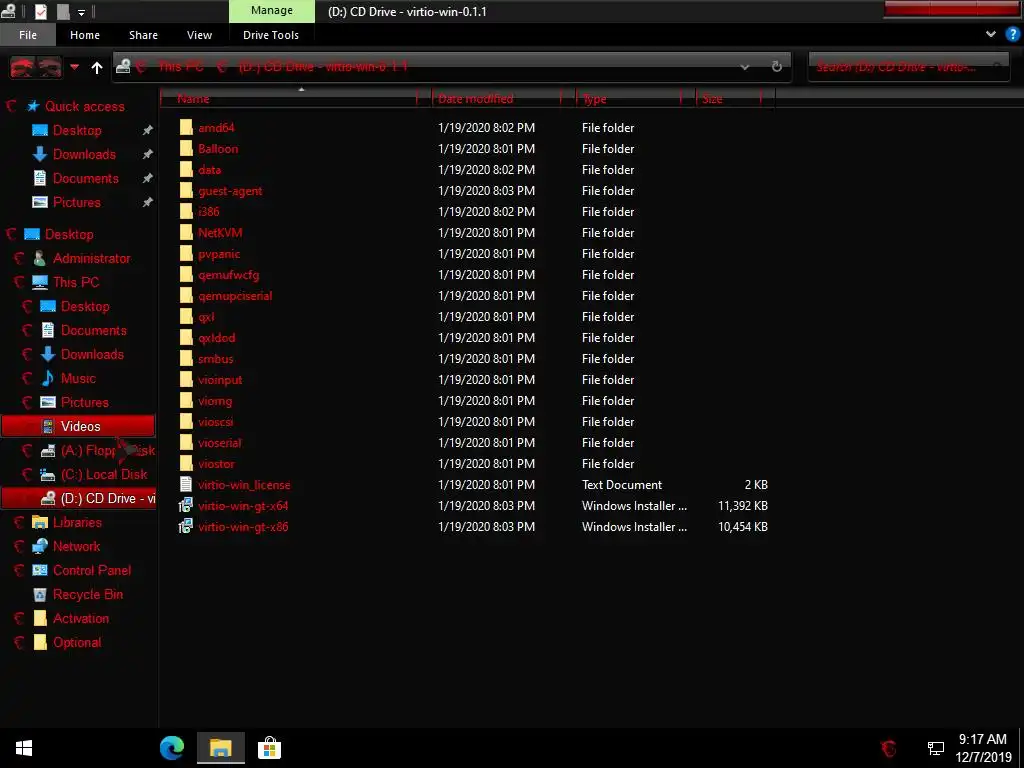The height and width of the screenshot is (768, 1024).
Task: Open Control Panel from navigation pane
Action: click(x=92, y=570)
